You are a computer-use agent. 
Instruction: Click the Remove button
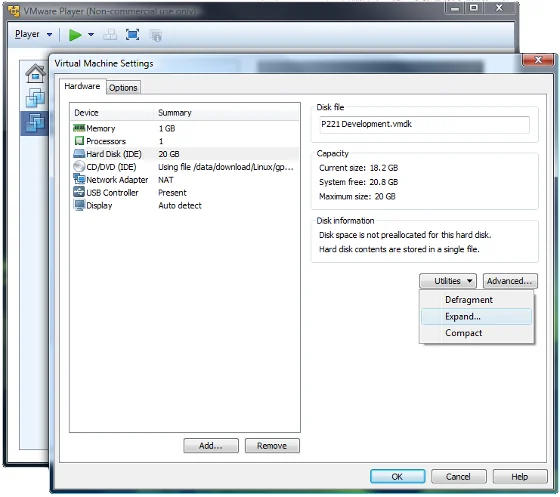[x=272, y=446]
